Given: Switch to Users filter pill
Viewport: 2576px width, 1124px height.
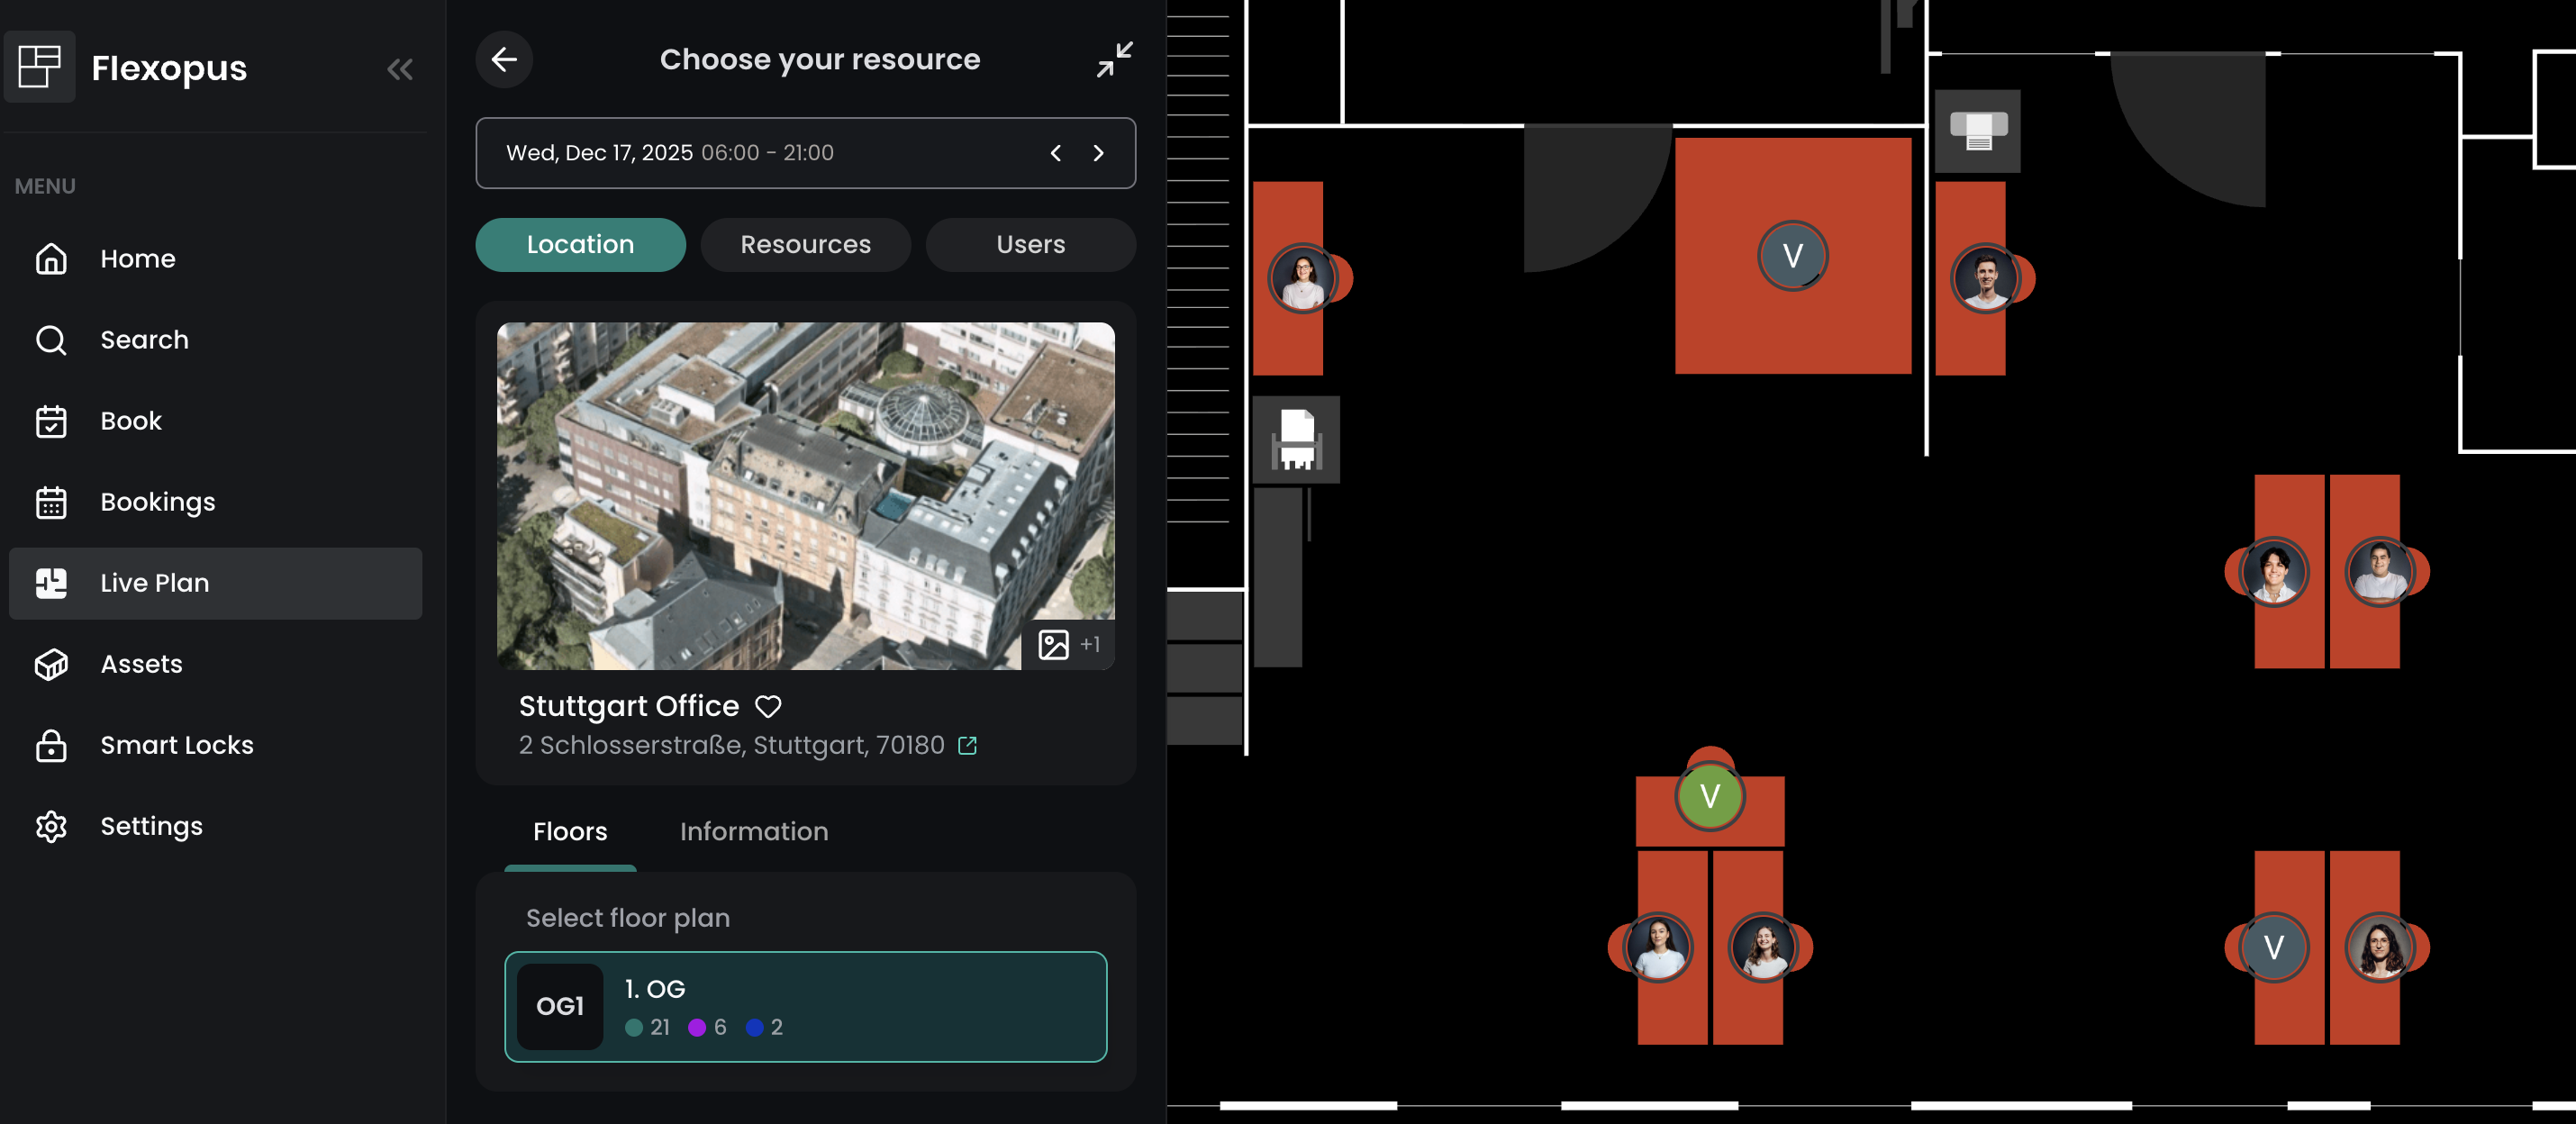Looking at the screenshot, I should [x=1030, y=245].
